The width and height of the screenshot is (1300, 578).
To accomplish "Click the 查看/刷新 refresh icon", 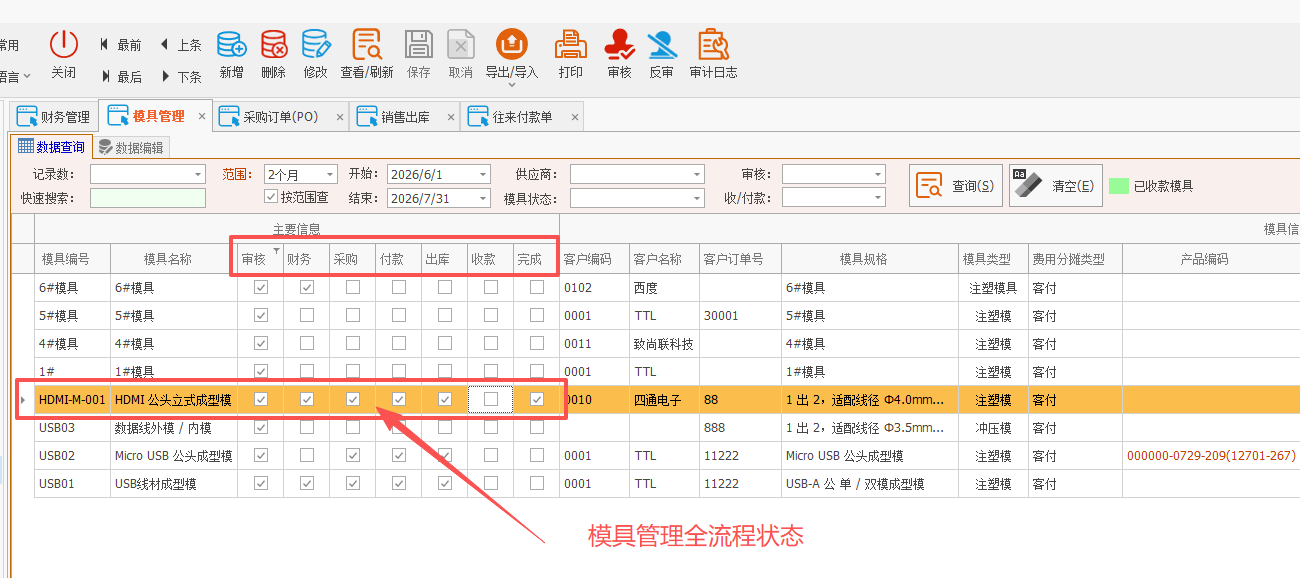I will coord(367,44).
